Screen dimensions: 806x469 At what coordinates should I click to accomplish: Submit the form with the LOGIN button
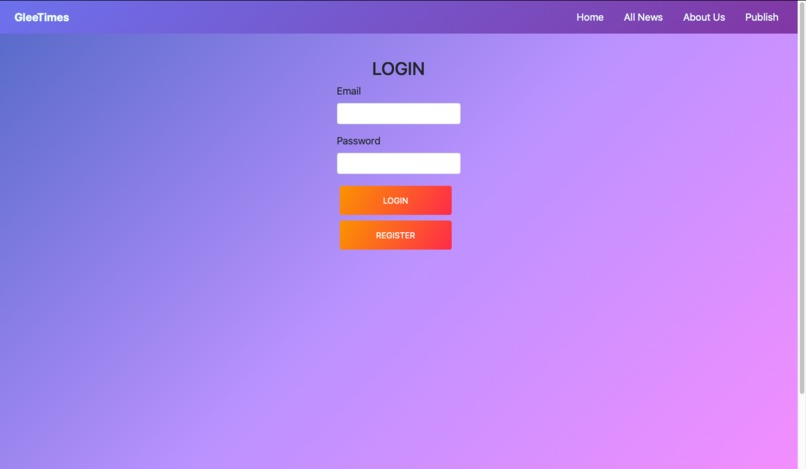tap(395, 201)
